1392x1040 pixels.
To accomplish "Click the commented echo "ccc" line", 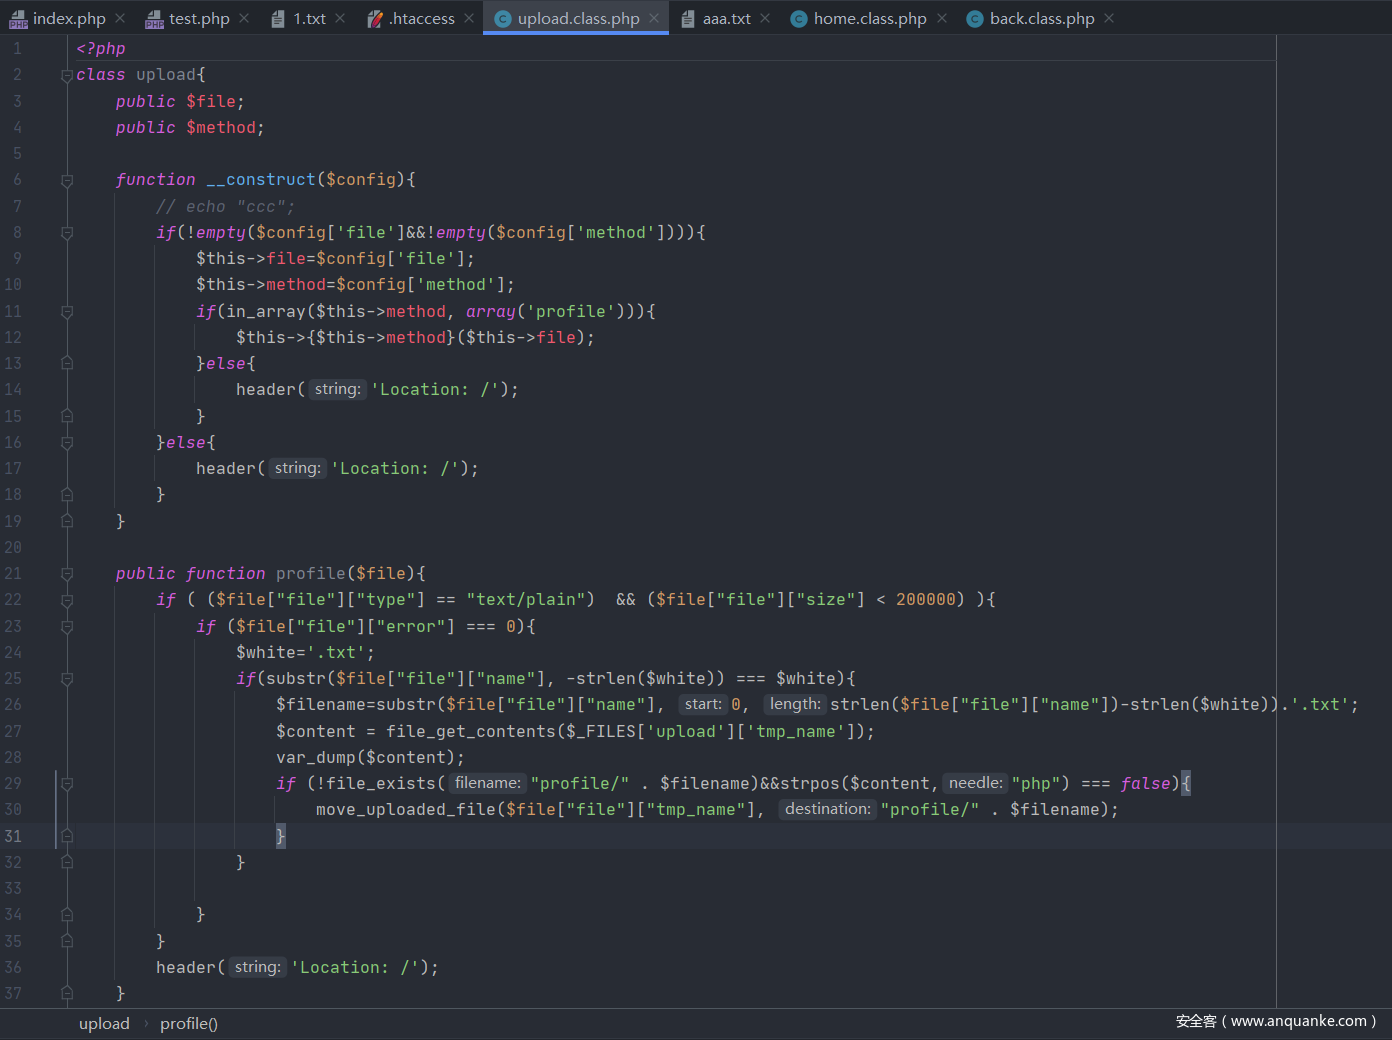I will click(x=225, y=206).
